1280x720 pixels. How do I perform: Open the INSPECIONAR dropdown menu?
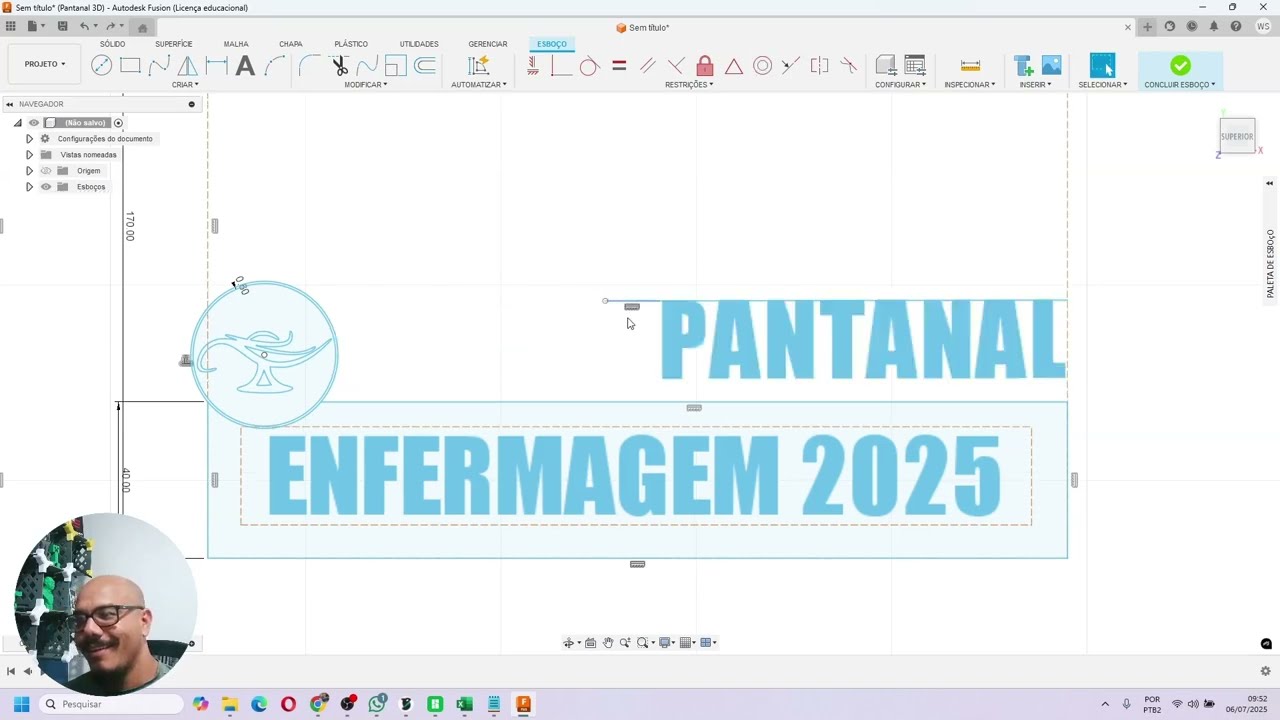click(x=970, y=85)
